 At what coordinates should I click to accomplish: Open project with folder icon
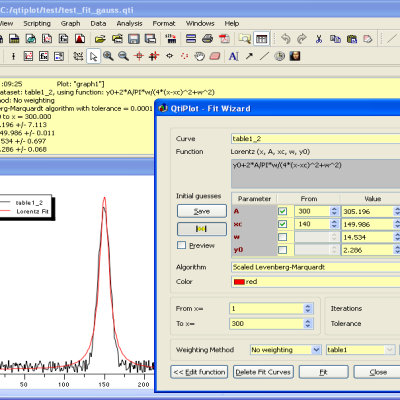click(100, 39)
